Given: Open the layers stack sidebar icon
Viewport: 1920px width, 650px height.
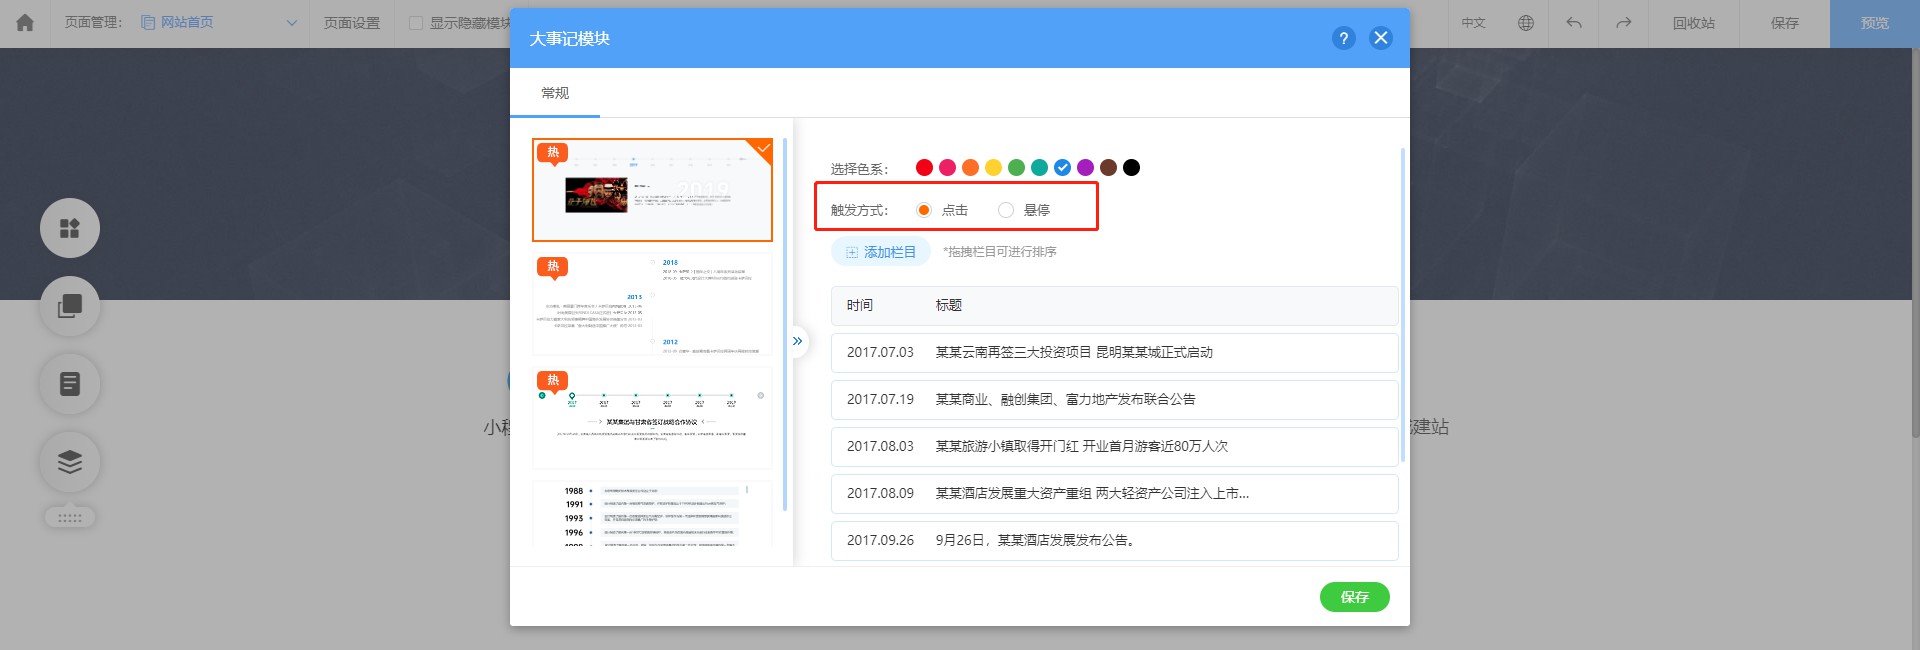Looking at the screenshot, I should (x=70, y=461).
